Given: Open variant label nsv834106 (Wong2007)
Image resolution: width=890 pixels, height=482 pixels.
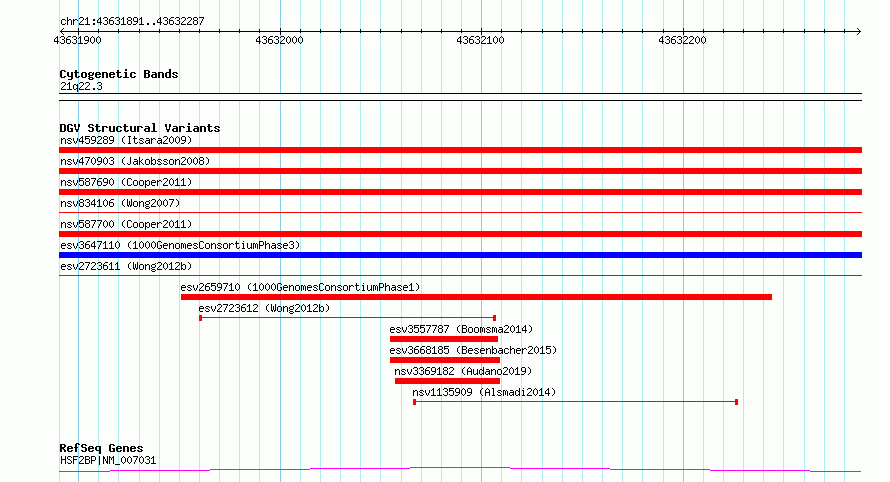Looking at the screenshot, I should (120, 203).
